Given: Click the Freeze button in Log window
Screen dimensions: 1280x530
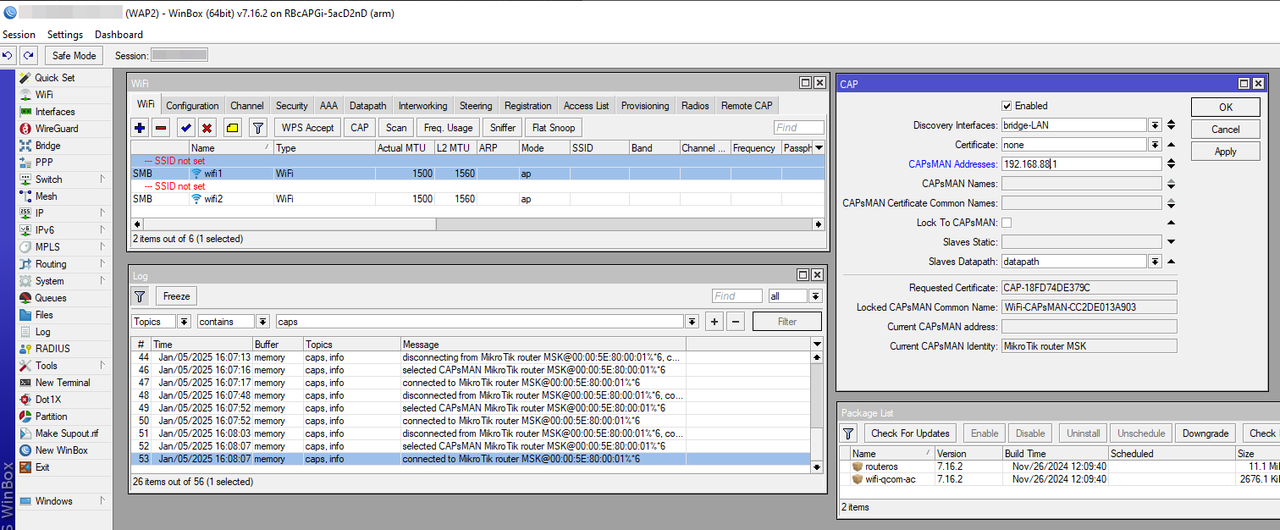Looking at the screenshot, I should [x=177, y=296].
